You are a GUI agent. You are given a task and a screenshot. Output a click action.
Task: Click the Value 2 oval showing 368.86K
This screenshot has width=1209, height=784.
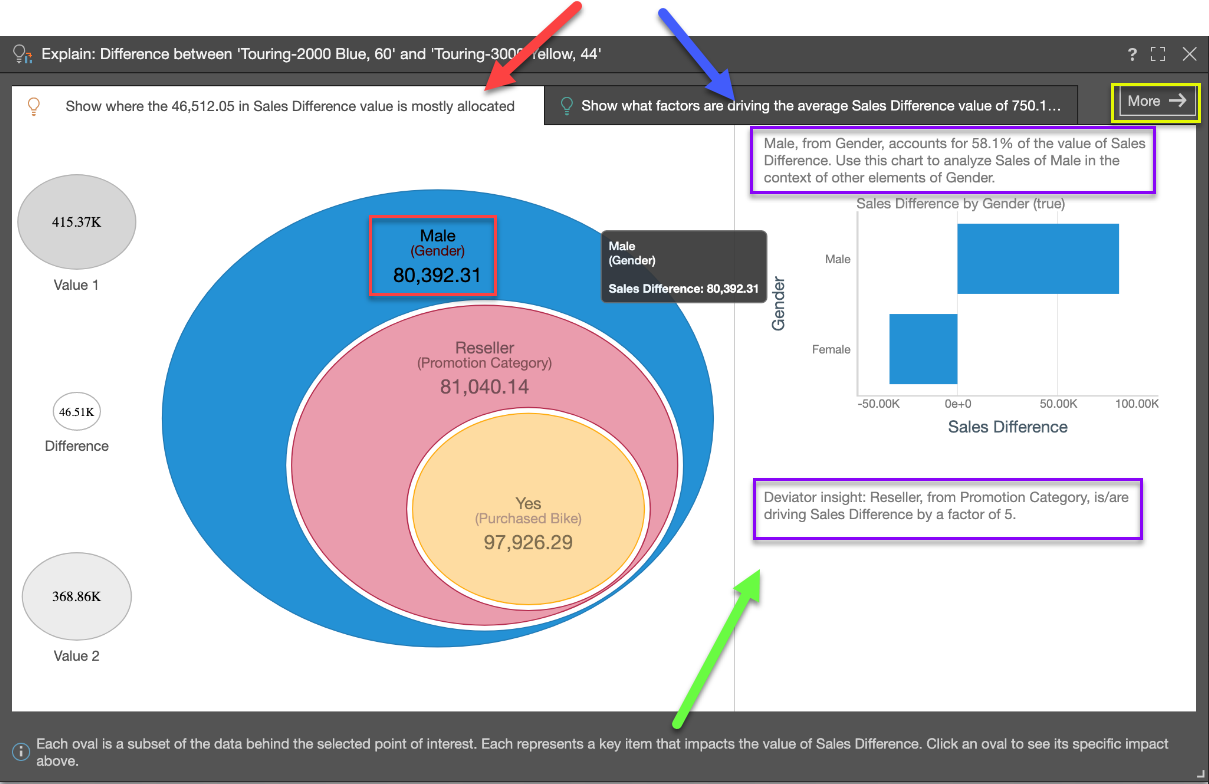coord(77,596)
